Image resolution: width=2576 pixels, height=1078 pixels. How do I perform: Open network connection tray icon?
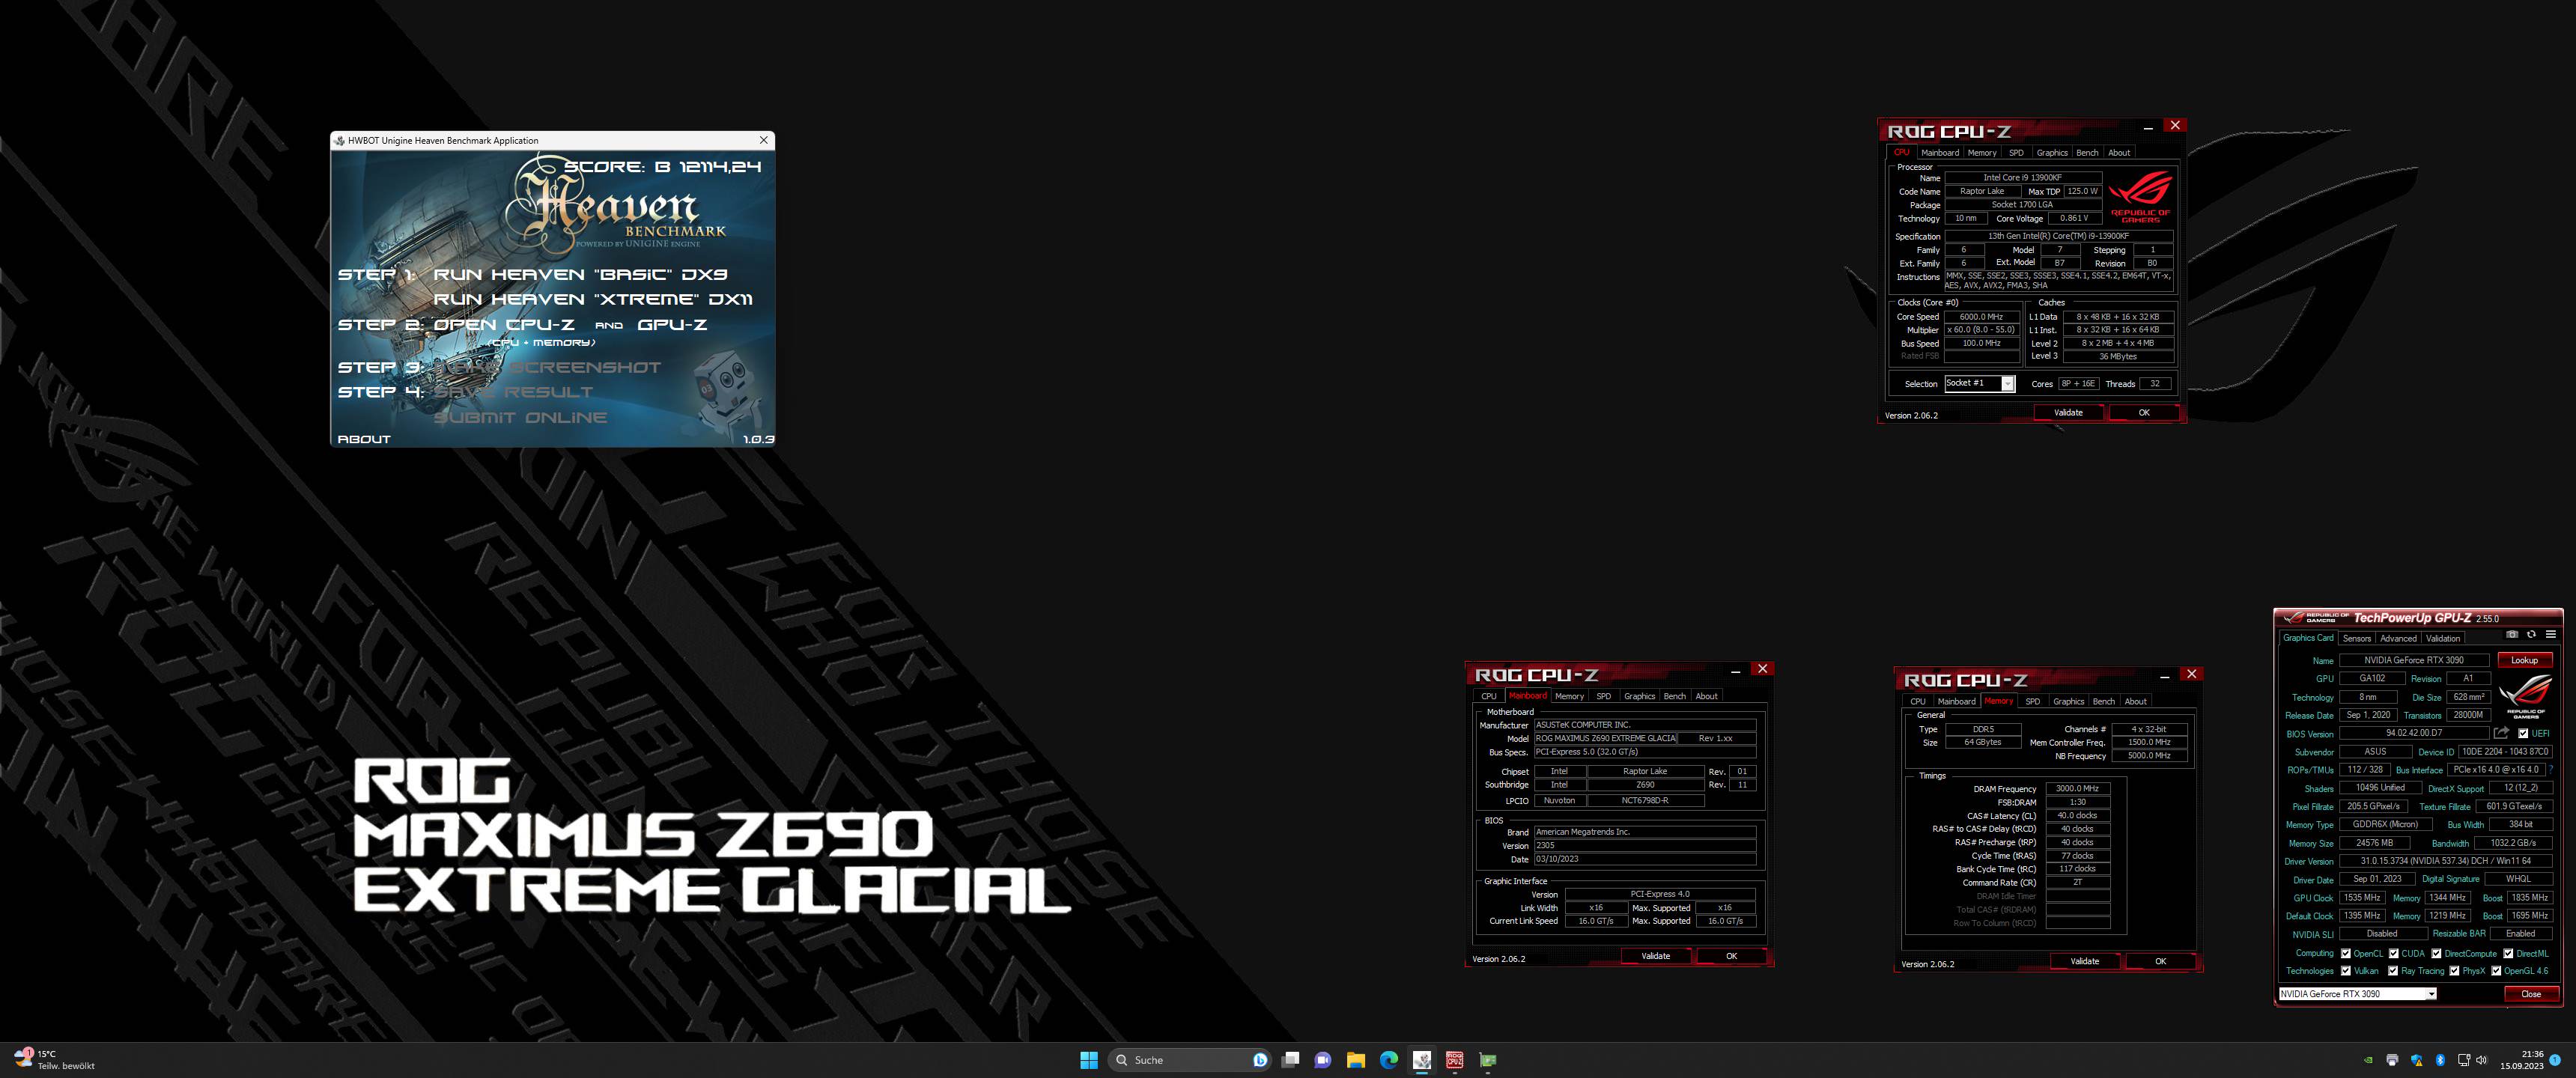(x=2463, y=1060)
